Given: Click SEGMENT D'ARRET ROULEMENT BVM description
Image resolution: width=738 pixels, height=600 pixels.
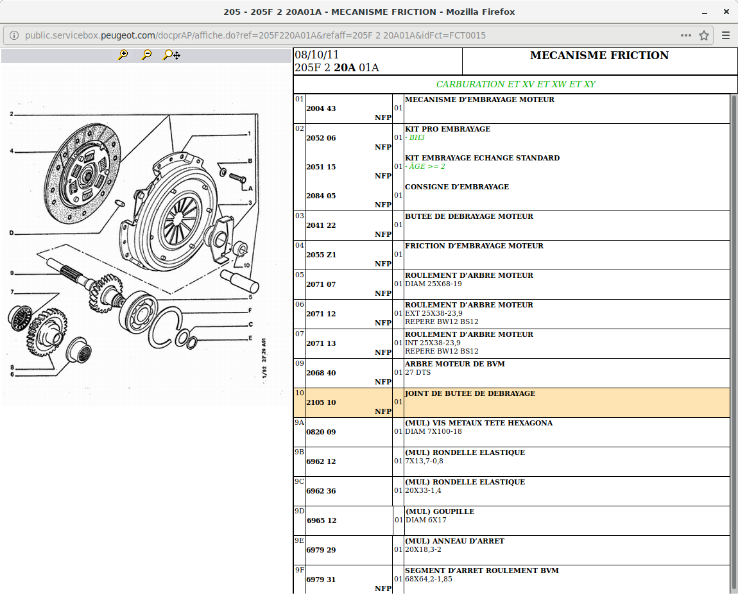Looking at the screenshot, I should [481, 570].
